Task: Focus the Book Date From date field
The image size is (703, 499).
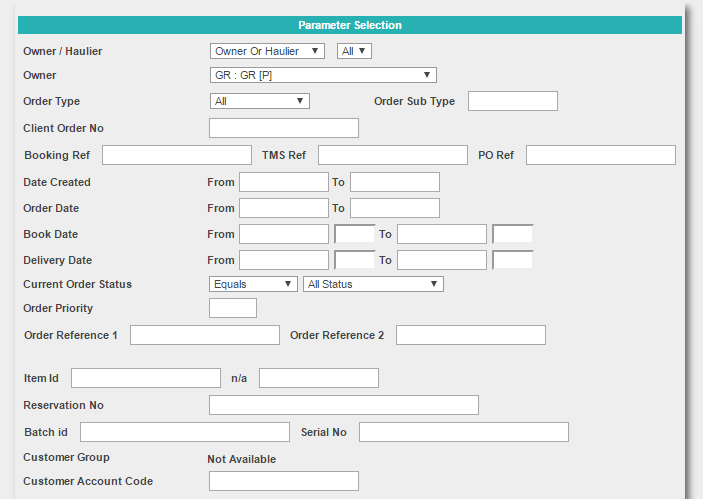Action: (284, 234)
